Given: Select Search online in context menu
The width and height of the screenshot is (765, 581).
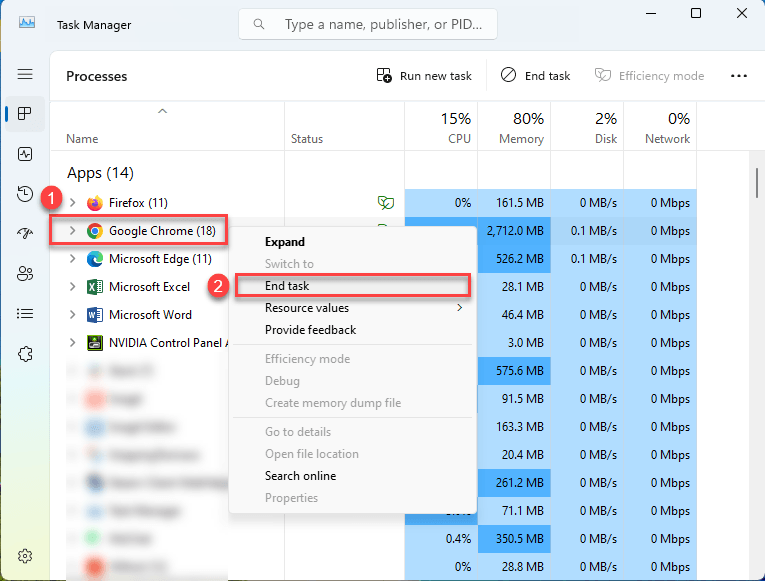Looking at the screenshot, I should [x=300, y=476].
